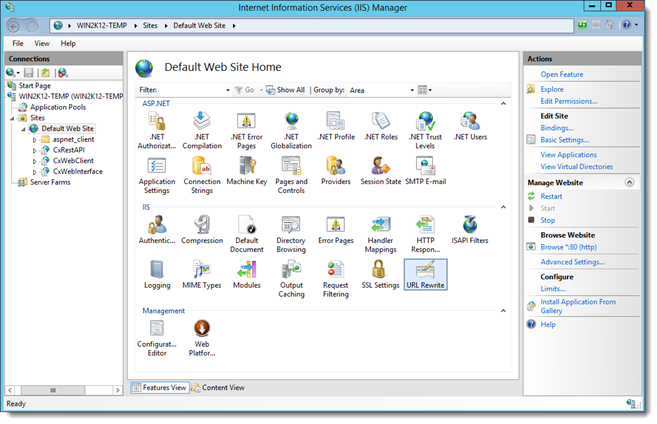This screenshot has height=424, width=657.
Task: Select Server Farms tree item
Action: pyautogui.click(x=50, y=182)
